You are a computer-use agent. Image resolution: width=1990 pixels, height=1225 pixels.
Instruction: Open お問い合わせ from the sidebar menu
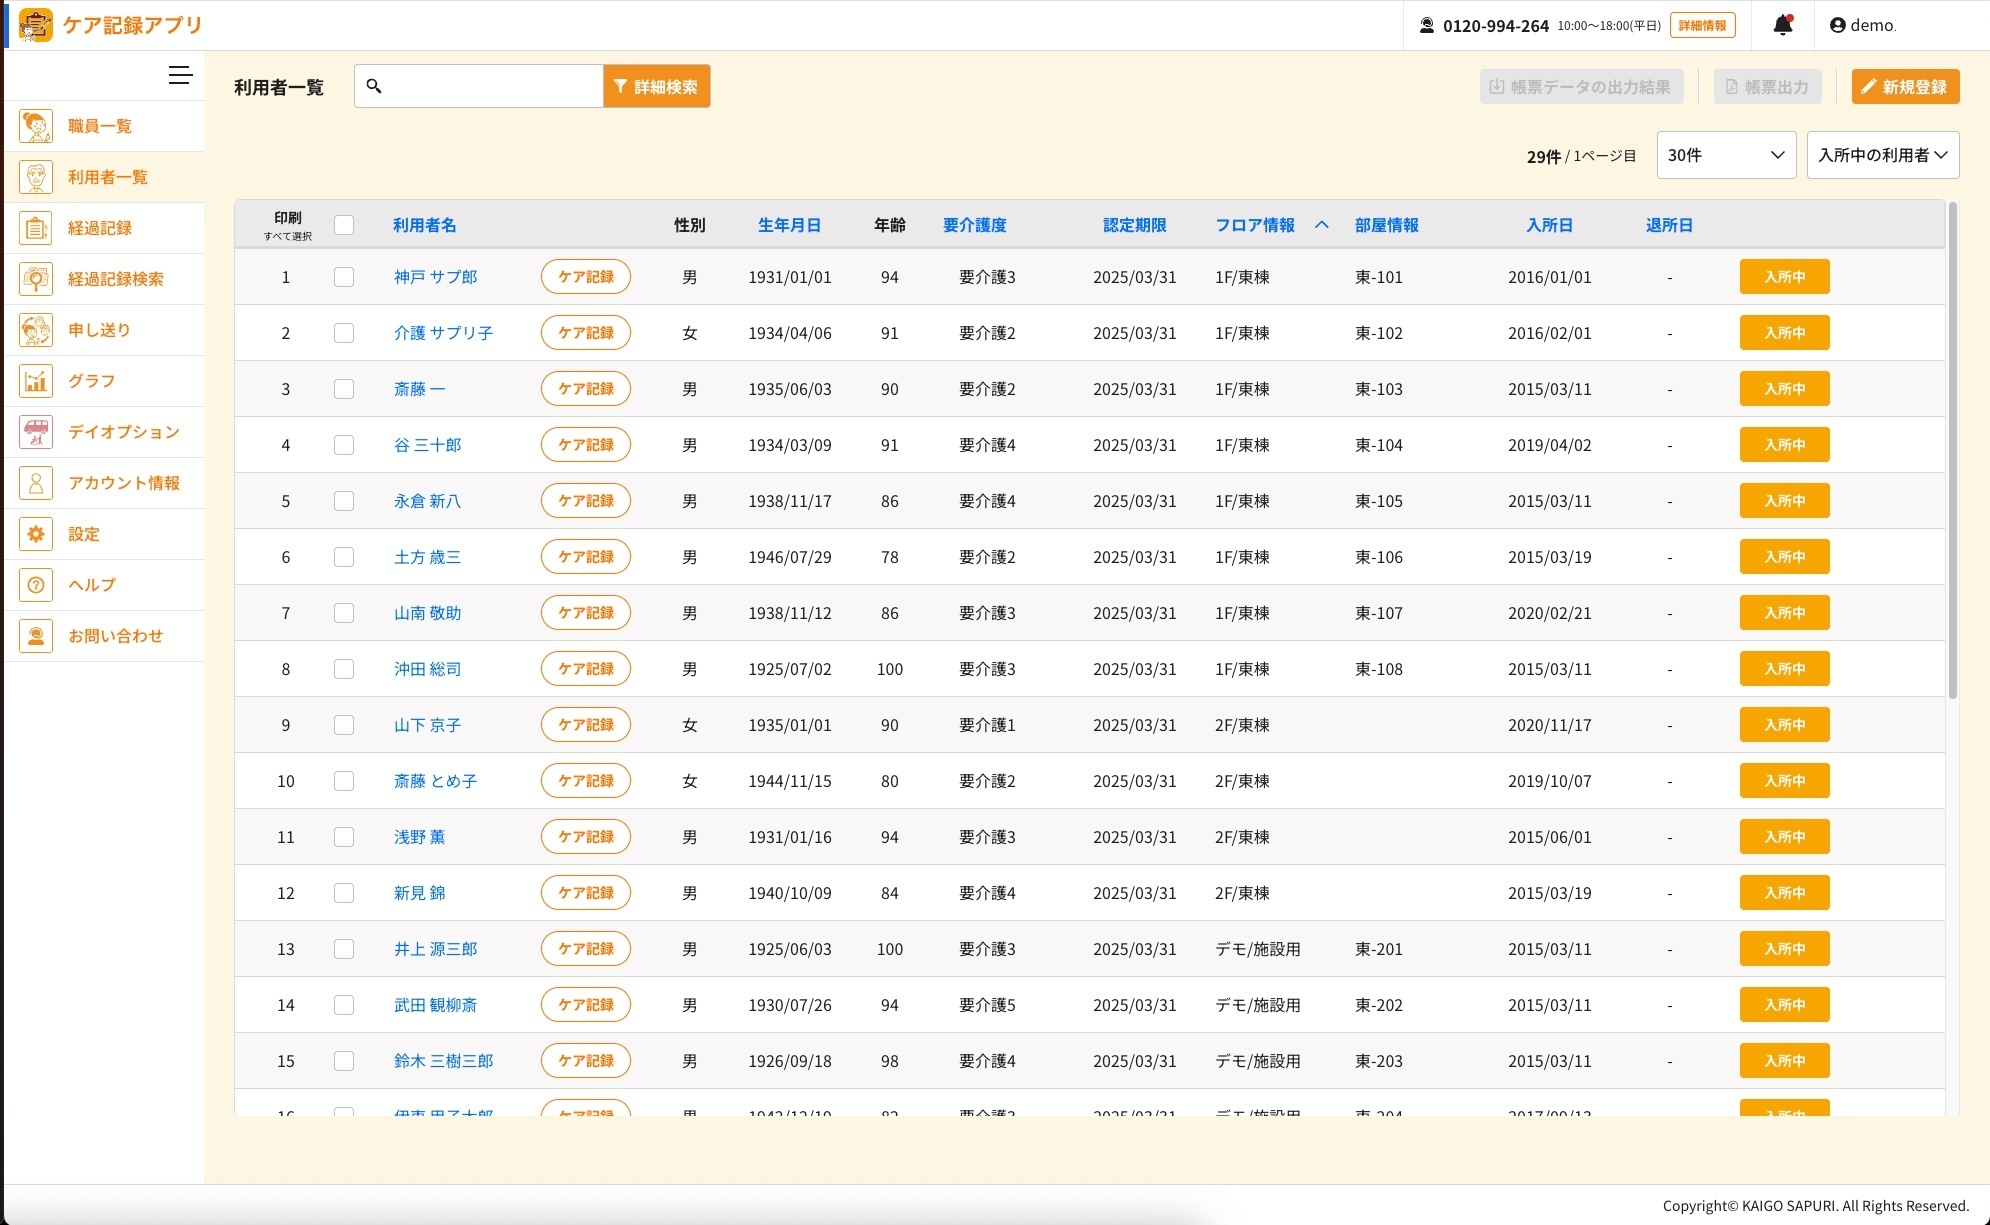pyautogui.click(x=104, y=636)
